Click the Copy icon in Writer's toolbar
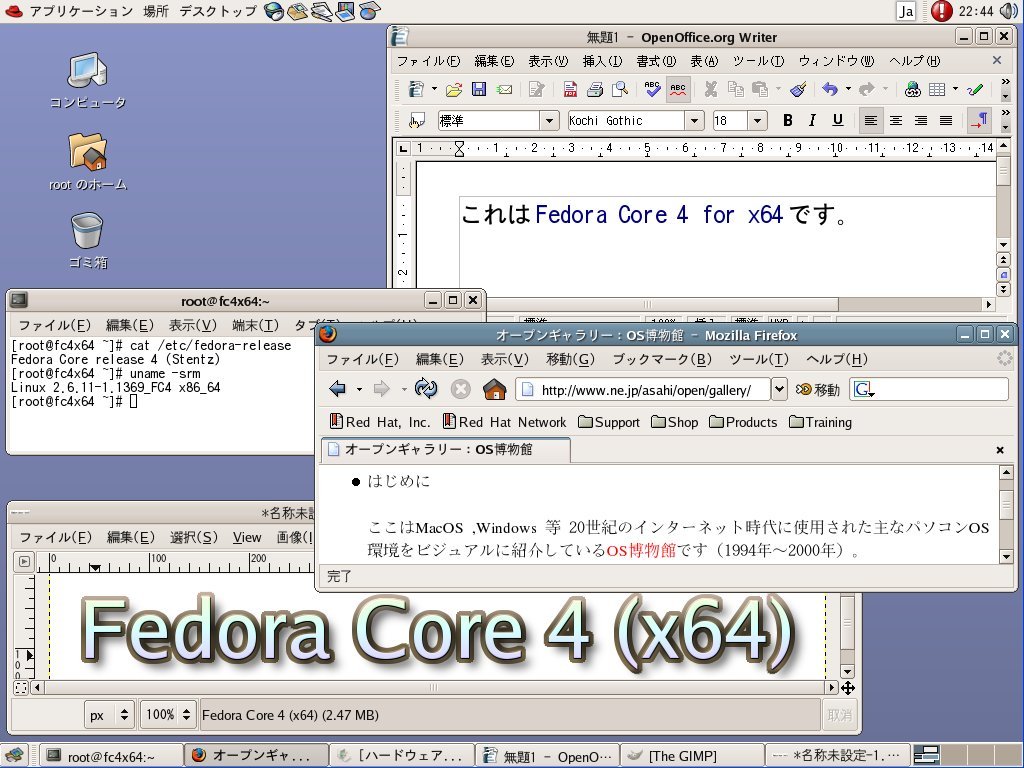1024x768 pixels. [x=735, y=89]
